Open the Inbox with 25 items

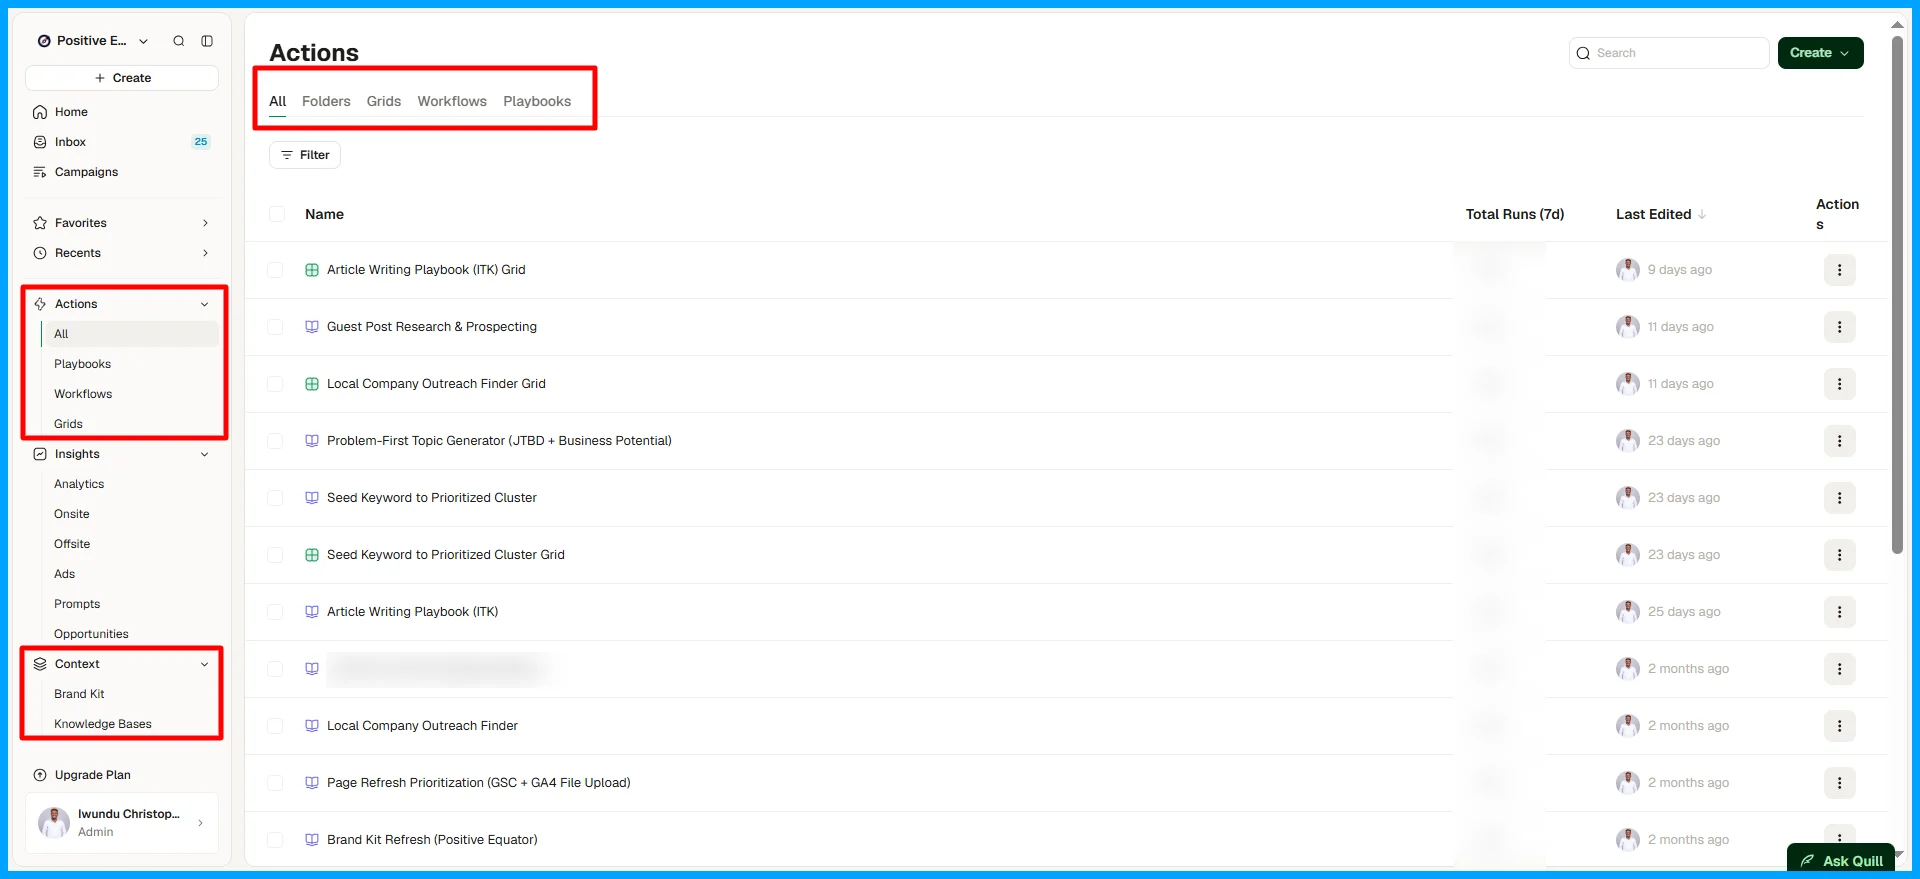coord(121,142)
